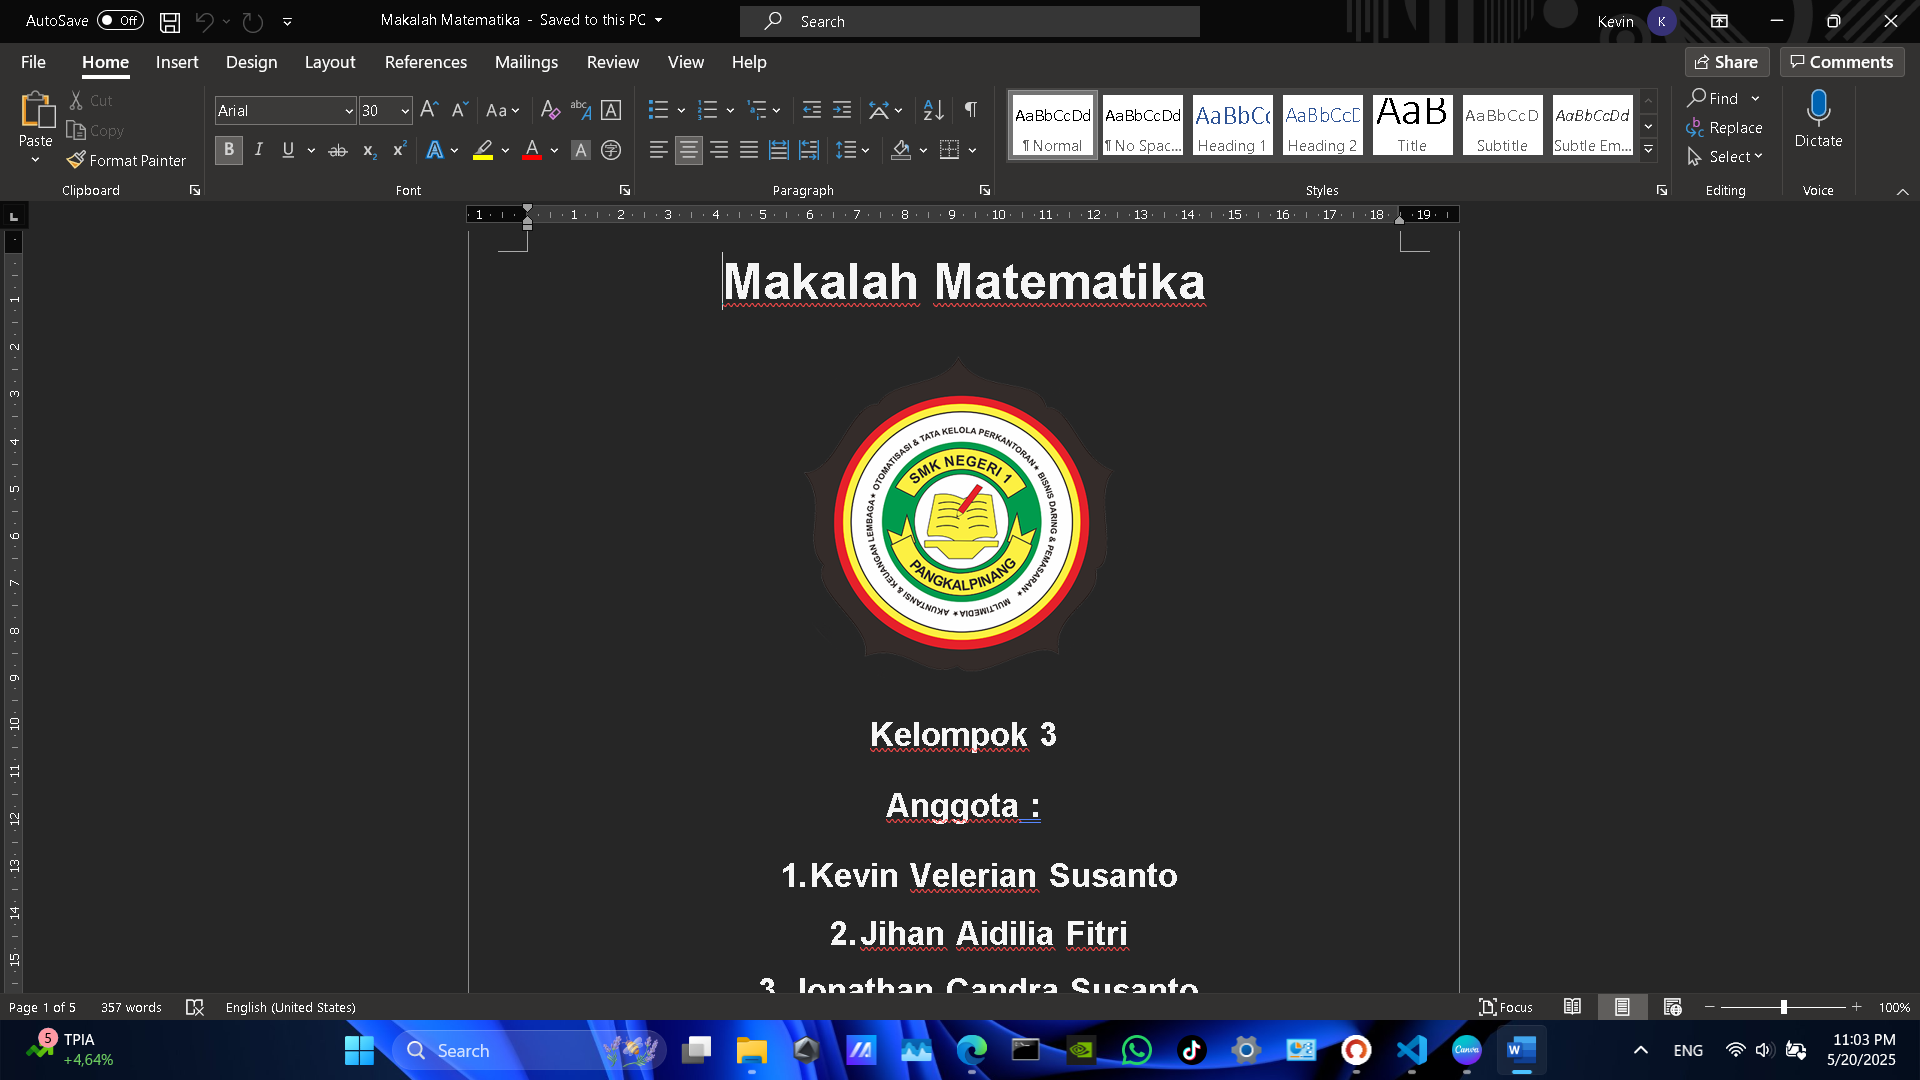Image resolution: width=1920 pixels, height=1080 pixels.
Task: Switch to the Insert tab
Action: pyautogui.click(x=177, y=62)
